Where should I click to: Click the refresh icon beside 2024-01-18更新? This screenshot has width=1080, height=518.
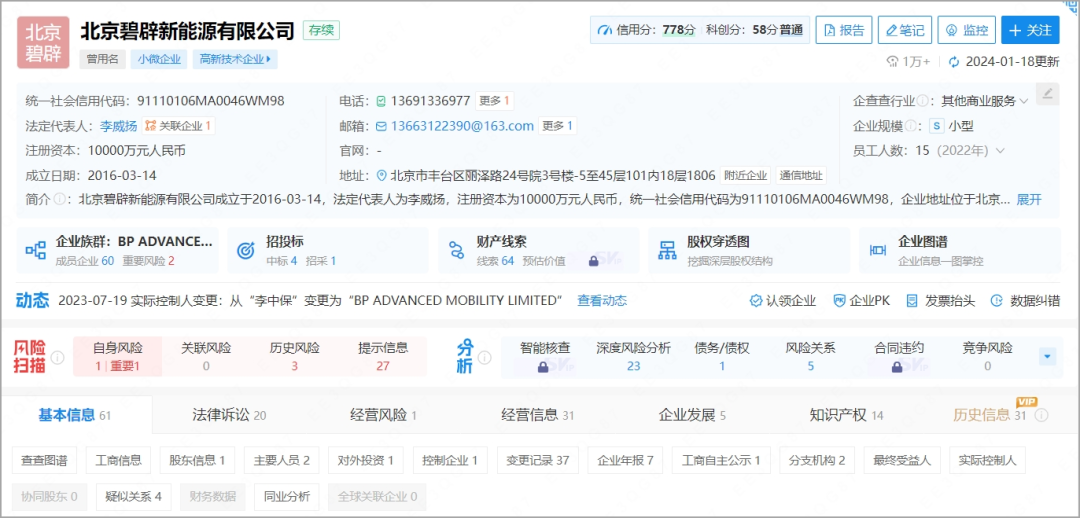click(954, 62)
